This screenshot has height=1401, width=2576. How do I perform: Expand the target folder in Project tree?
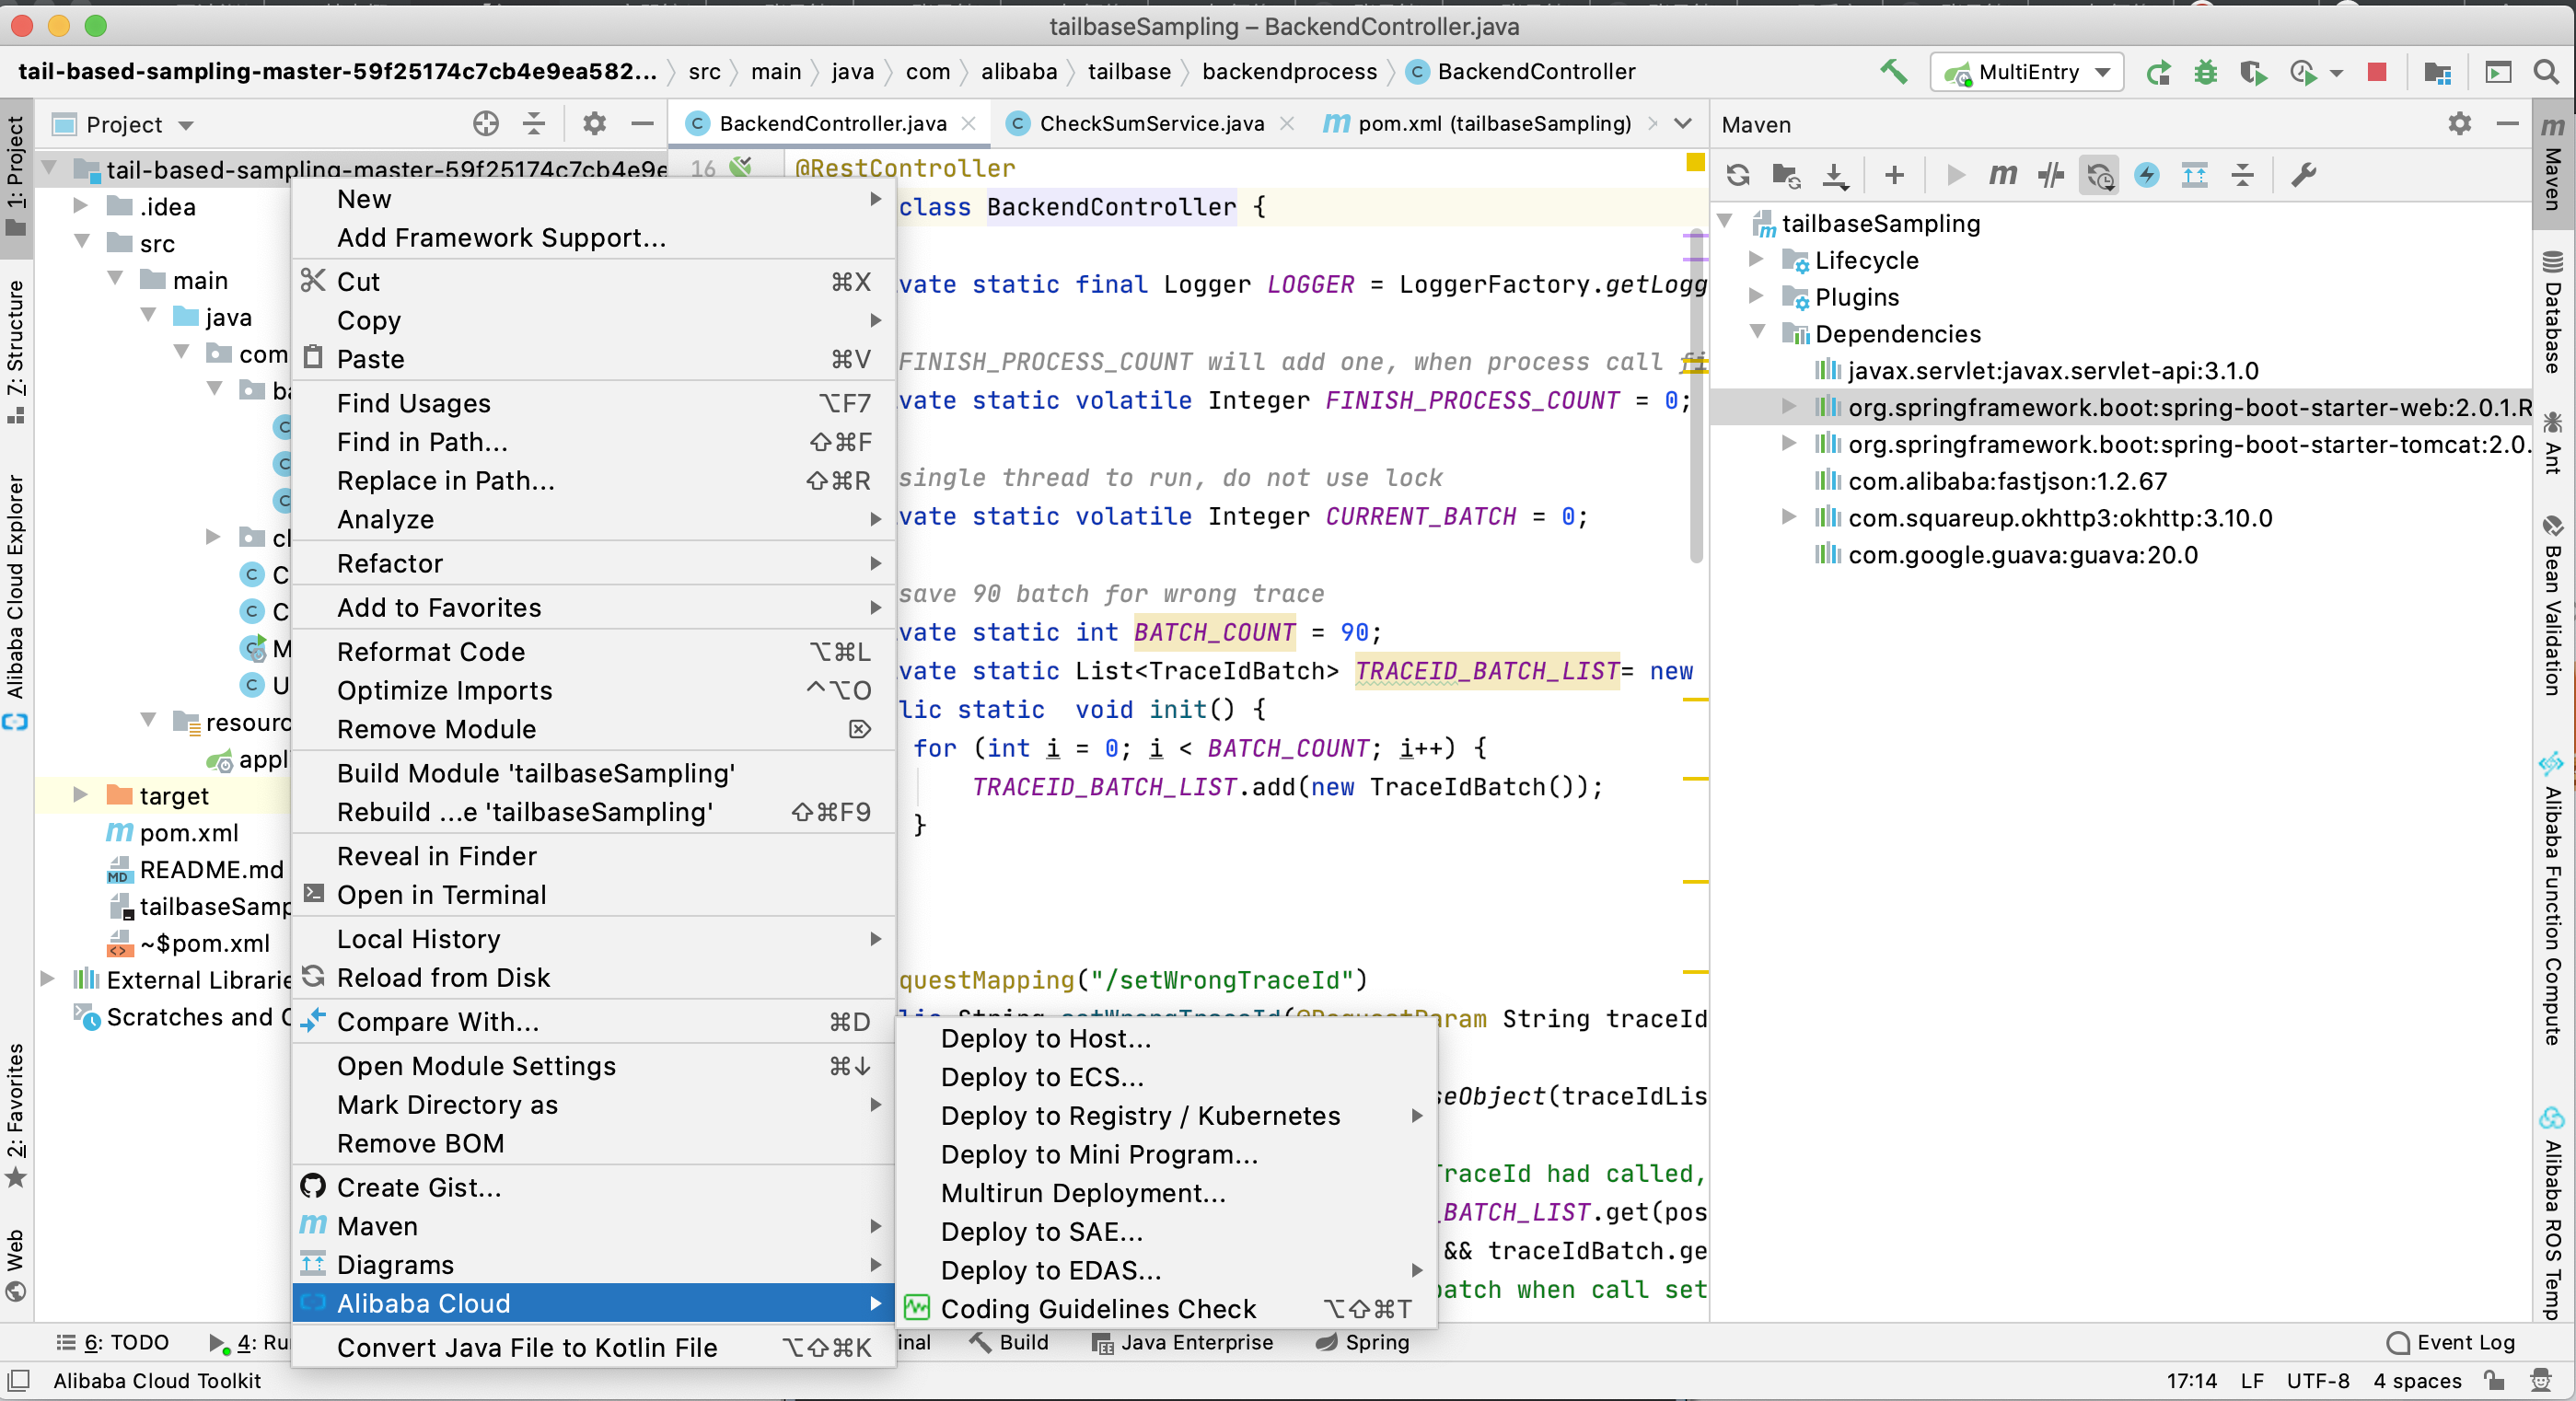click(81, 795)
